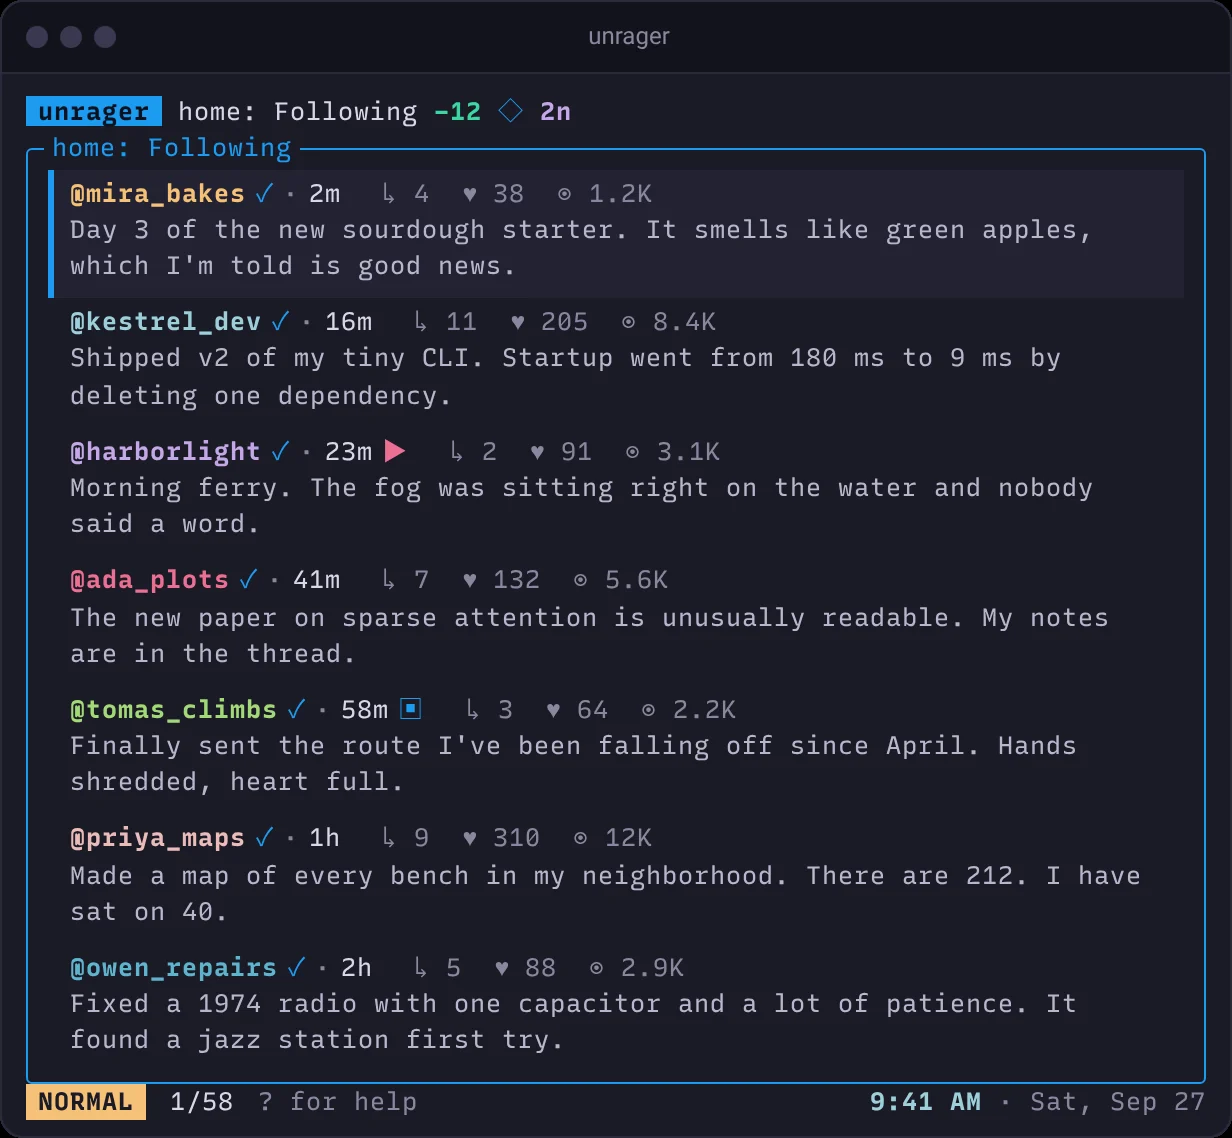This screenshot has width=1232, height=1138.
Task: Open the @ada_plots profile handle
Action: click(149, 580)
